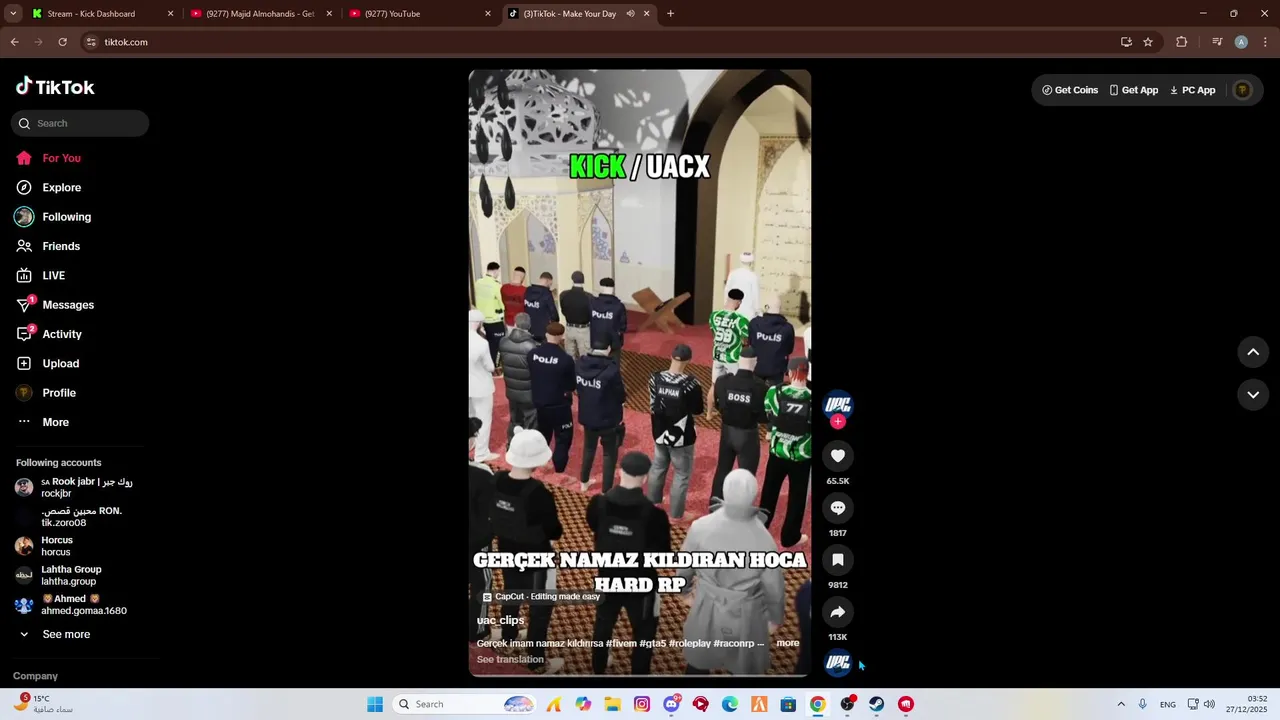Viewport: 1280px width, 720px height.
Task: Open the browser extensions menu
Action: (1182, 42)
